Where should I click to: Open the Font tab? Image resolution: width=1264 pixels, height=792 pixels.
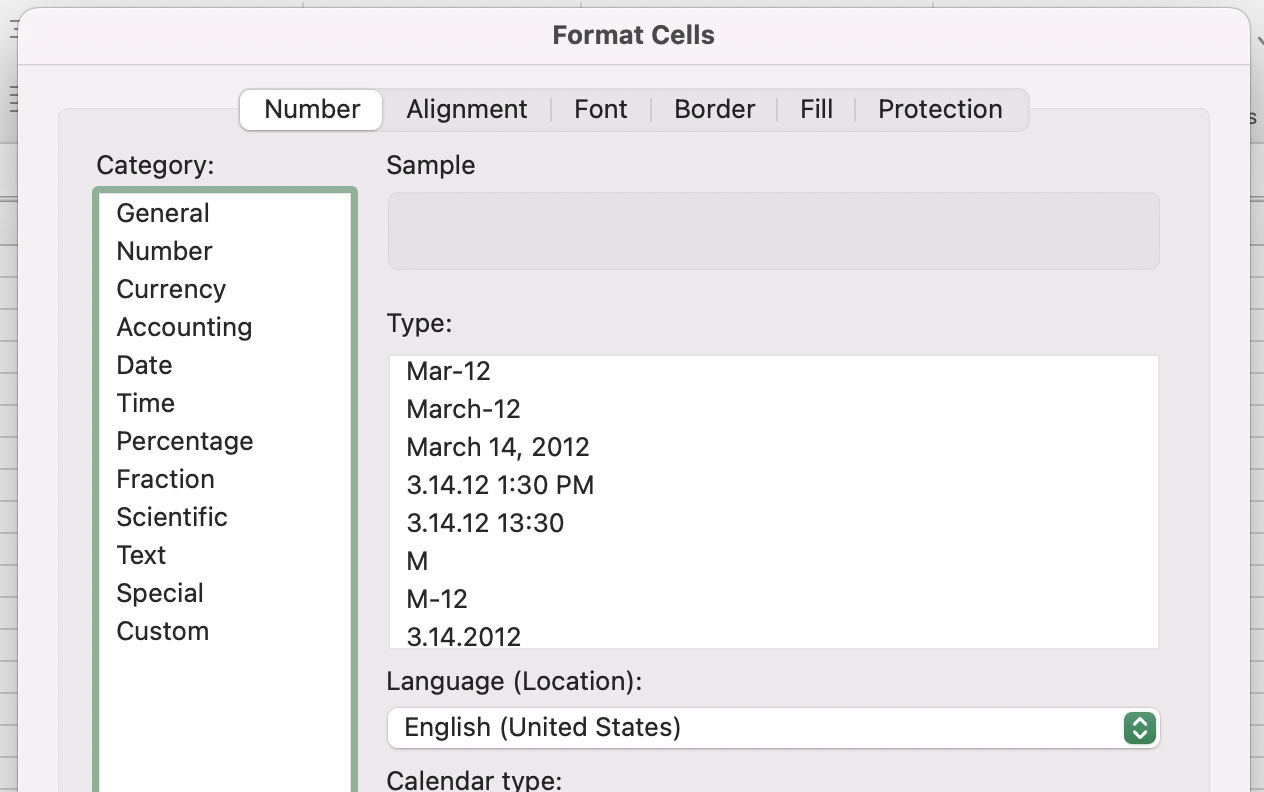[600, 109]
